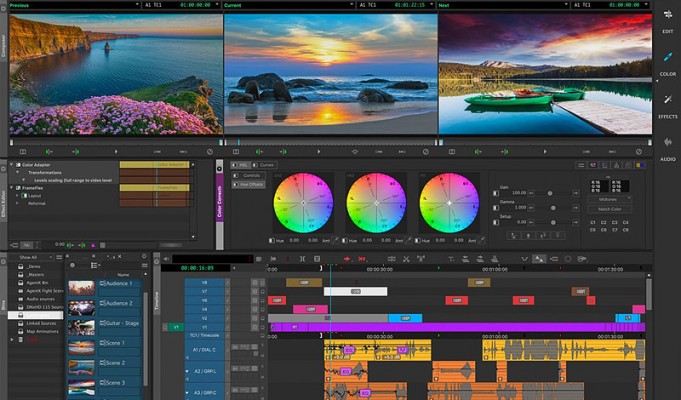This screenshot has width=681, height=400.
Task: Open the COLOR workspace icon
Action: click(x=668, y=57)
